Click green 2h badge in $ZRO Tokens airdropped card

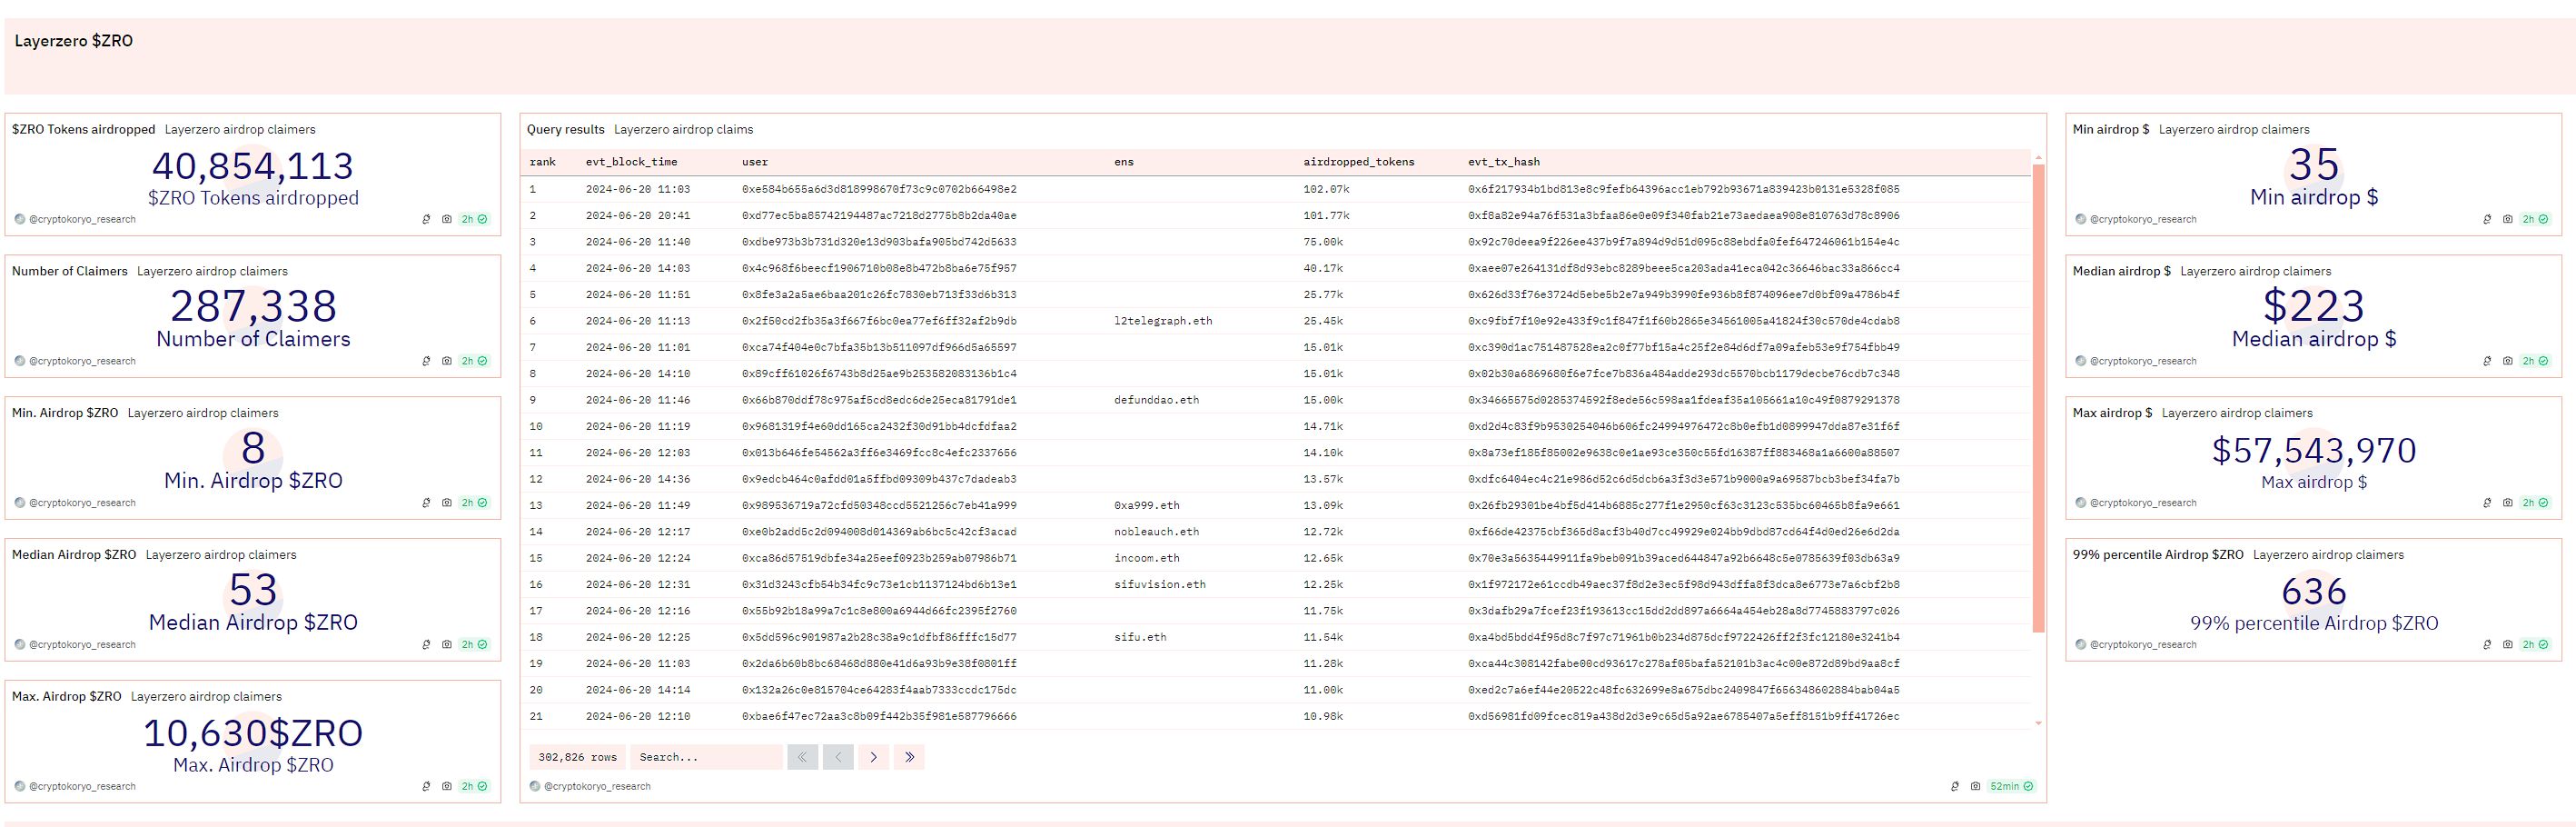(474, 219)
